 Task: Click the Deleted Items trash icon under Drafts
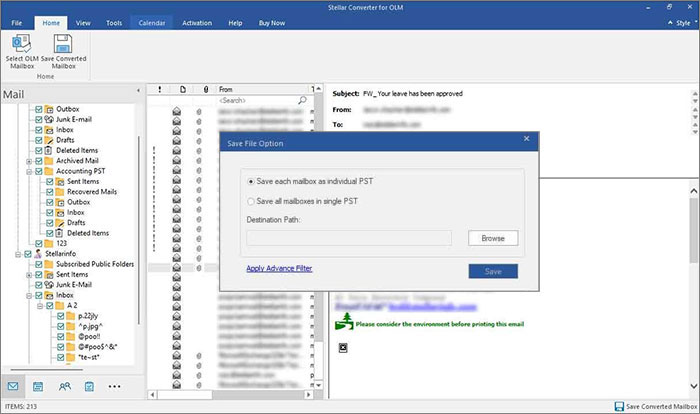coord(49,151)
